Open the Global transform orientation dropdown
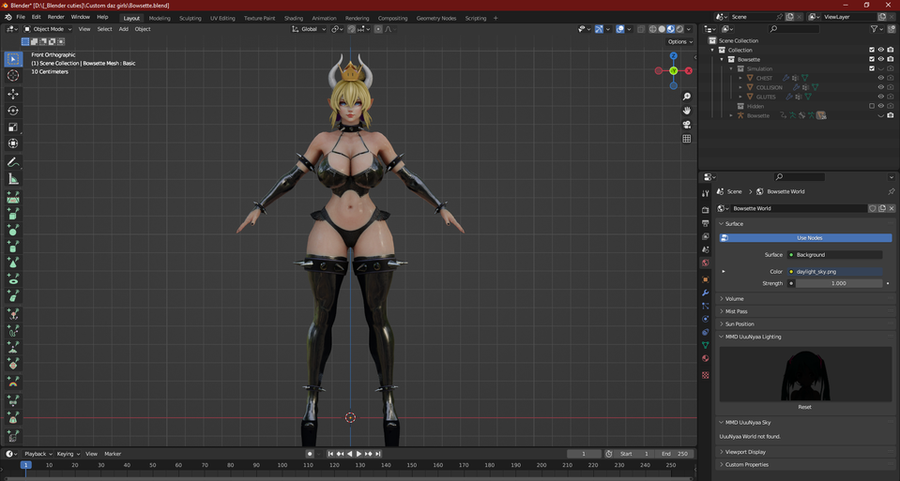This screenshot has width=900, height=481. (x=309, y=29)
